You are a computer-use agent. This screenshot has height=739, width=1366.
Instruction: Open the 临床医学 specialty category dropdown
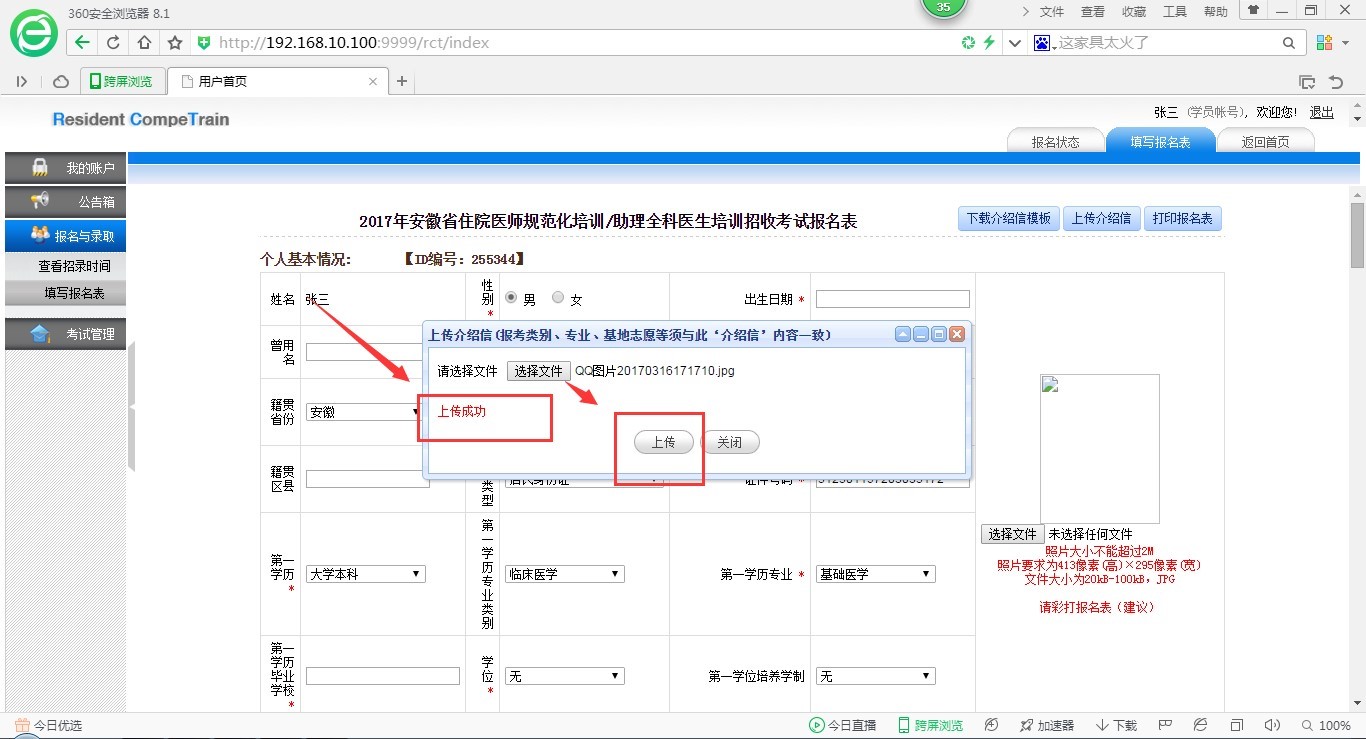tap(565, 574)
